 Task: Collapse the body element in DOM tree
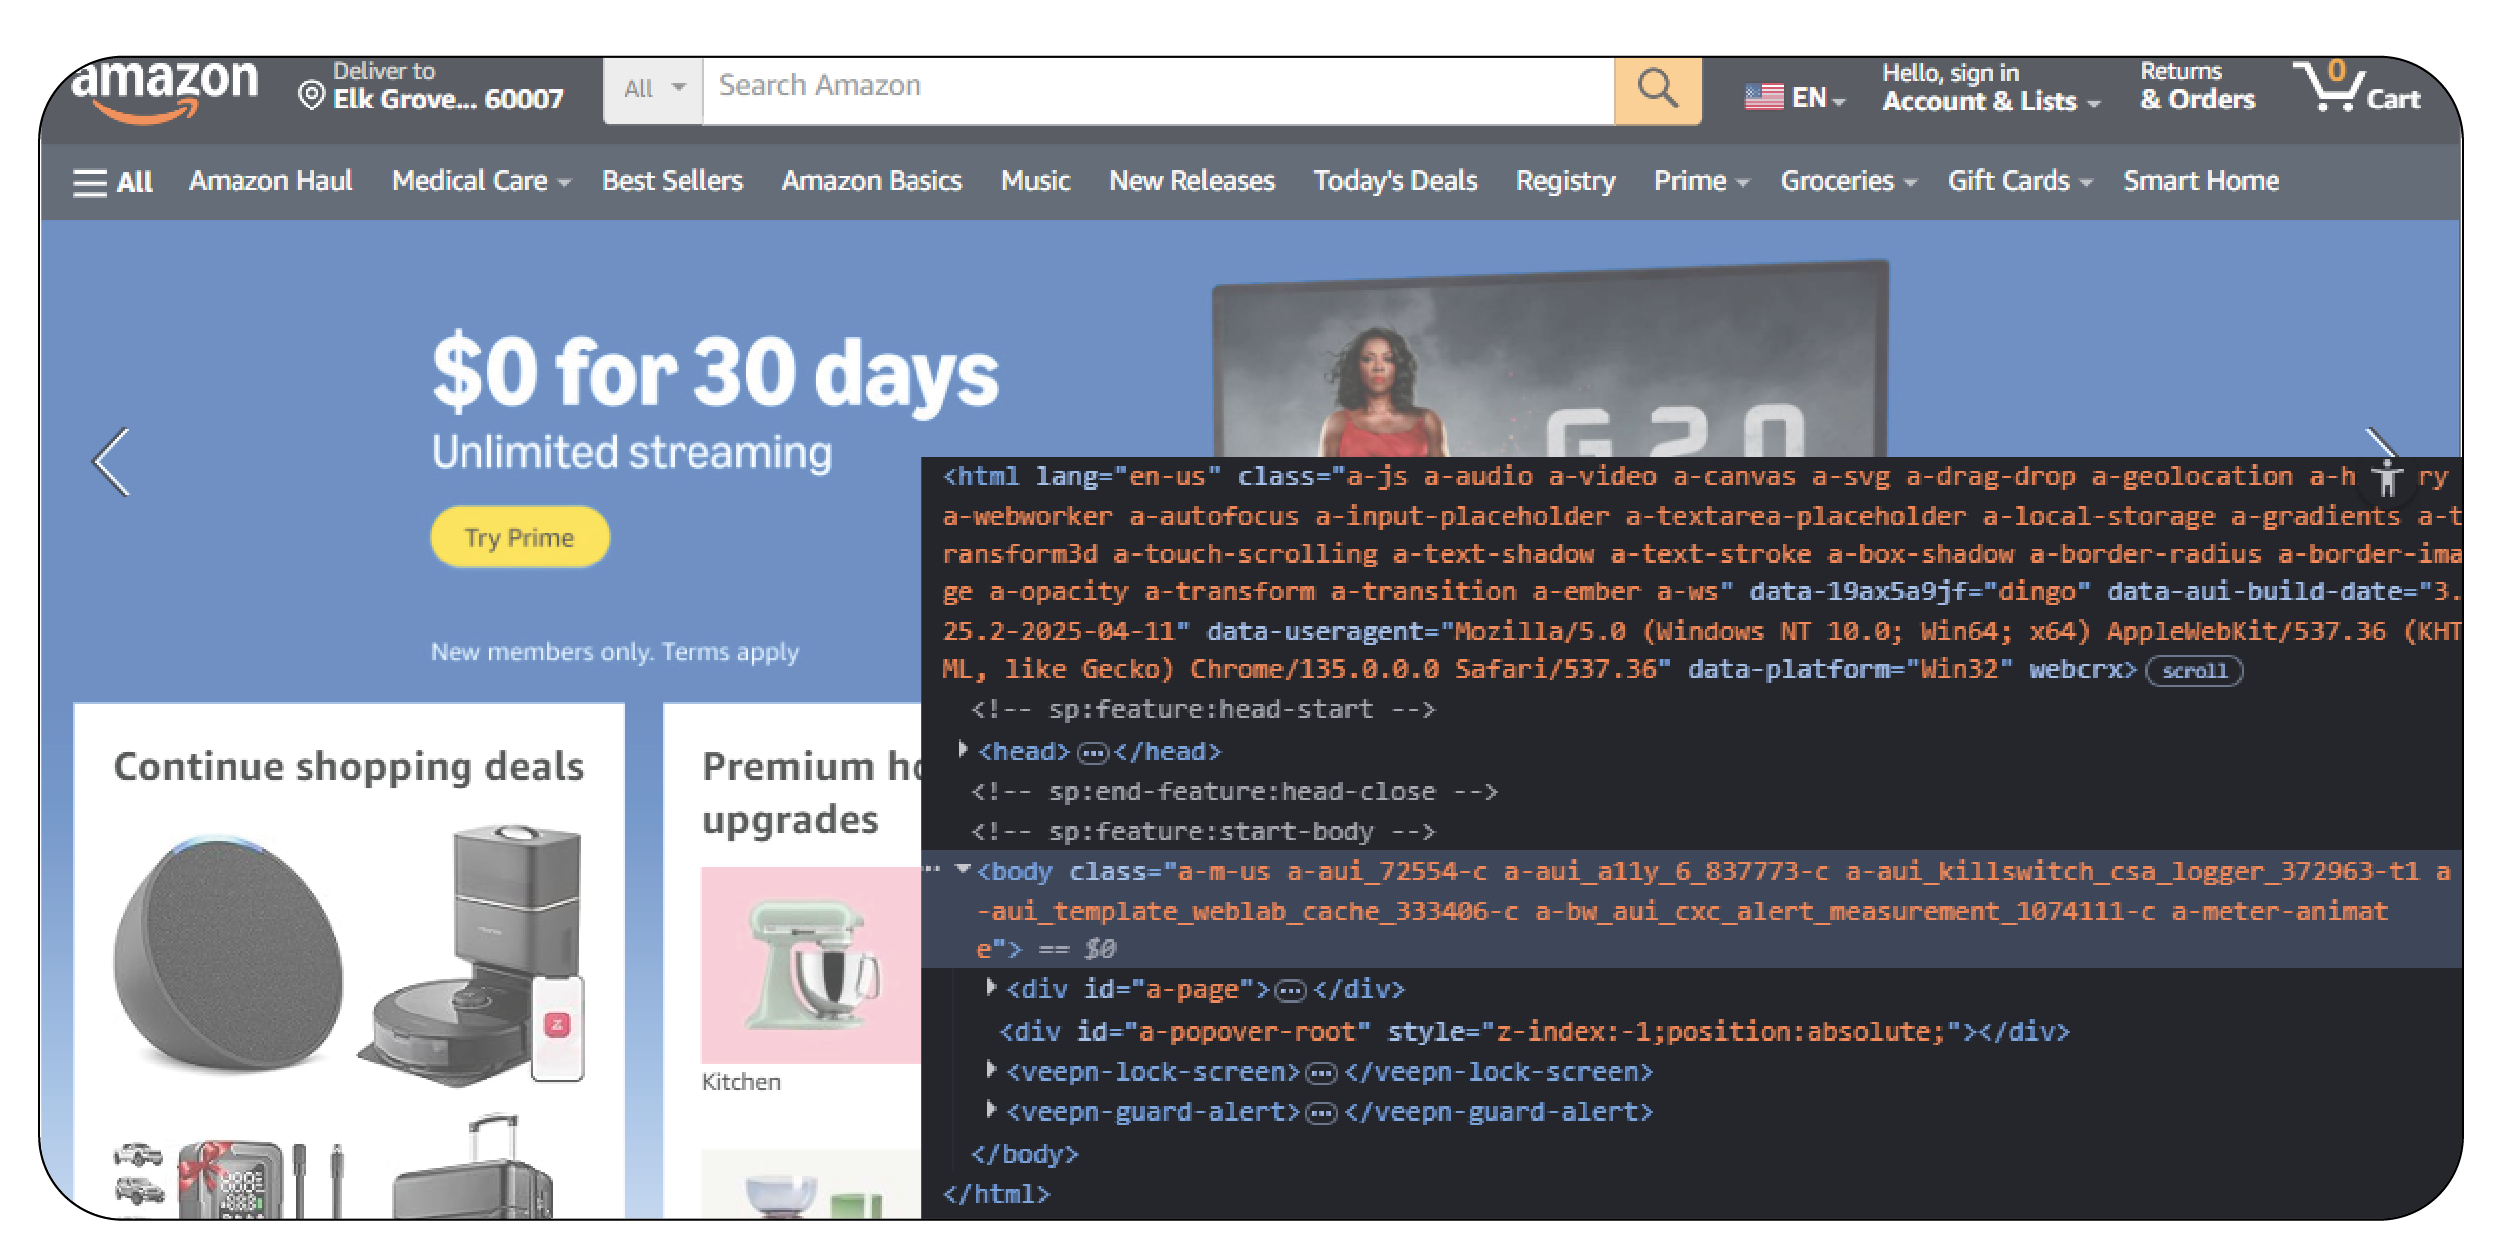(963, 869)
